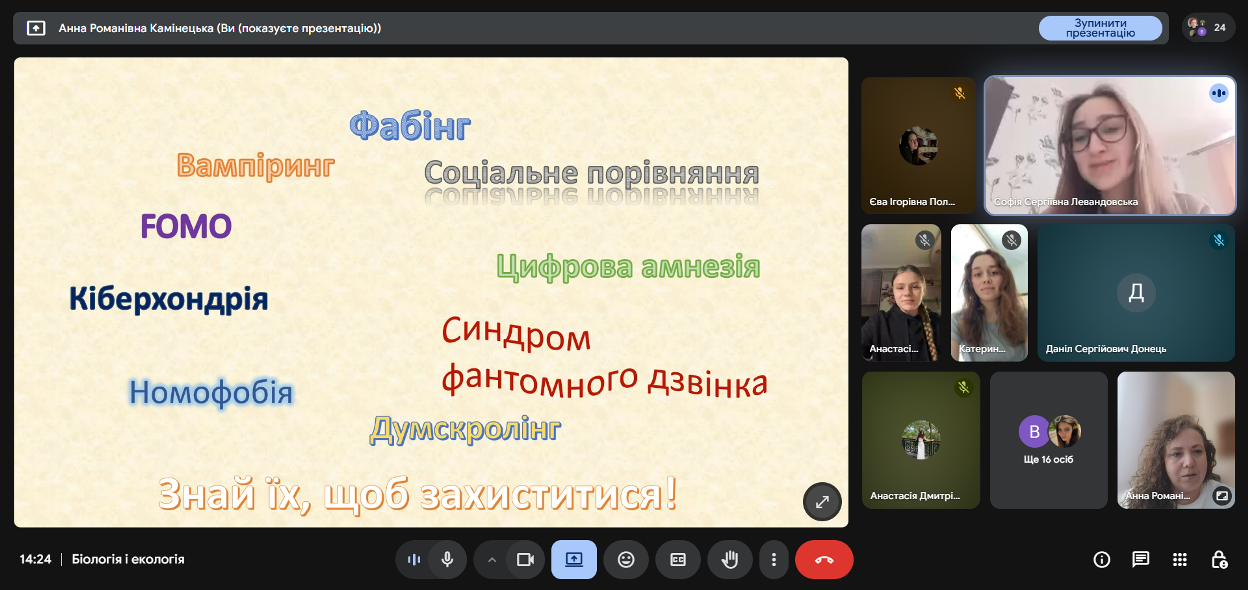The width and height of the screenshot is (1248, 590).
Task: Click muted mic icon on Катерина's tile
Action: click(x=1012, y=240)
